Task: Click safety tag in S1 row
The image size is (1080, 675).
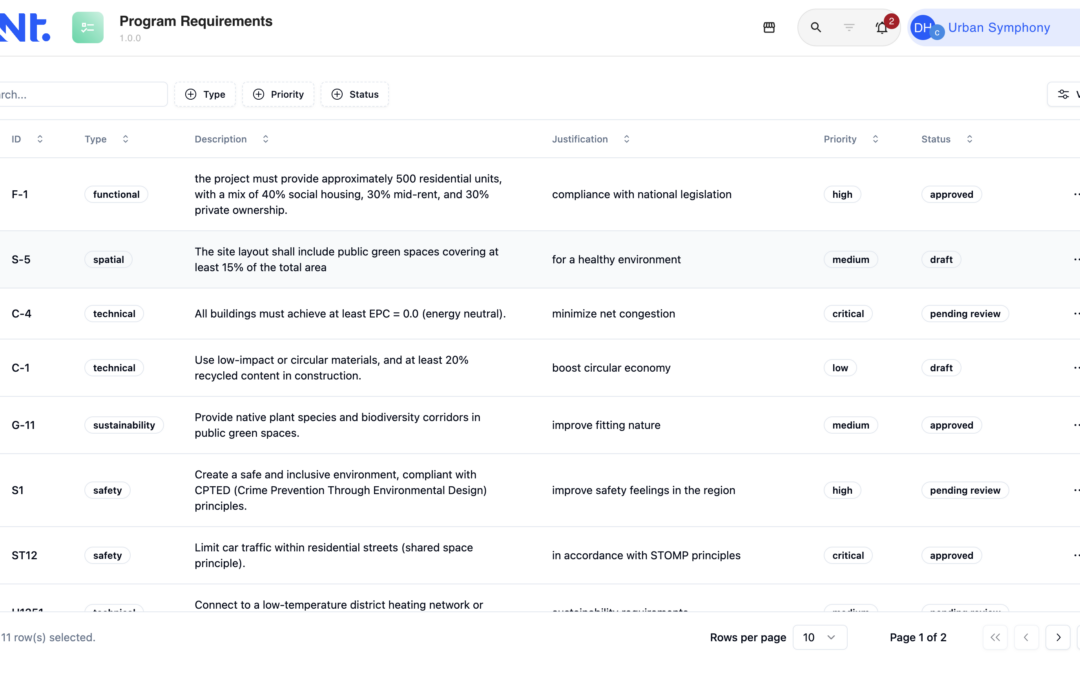Action: tap(107, 490)
